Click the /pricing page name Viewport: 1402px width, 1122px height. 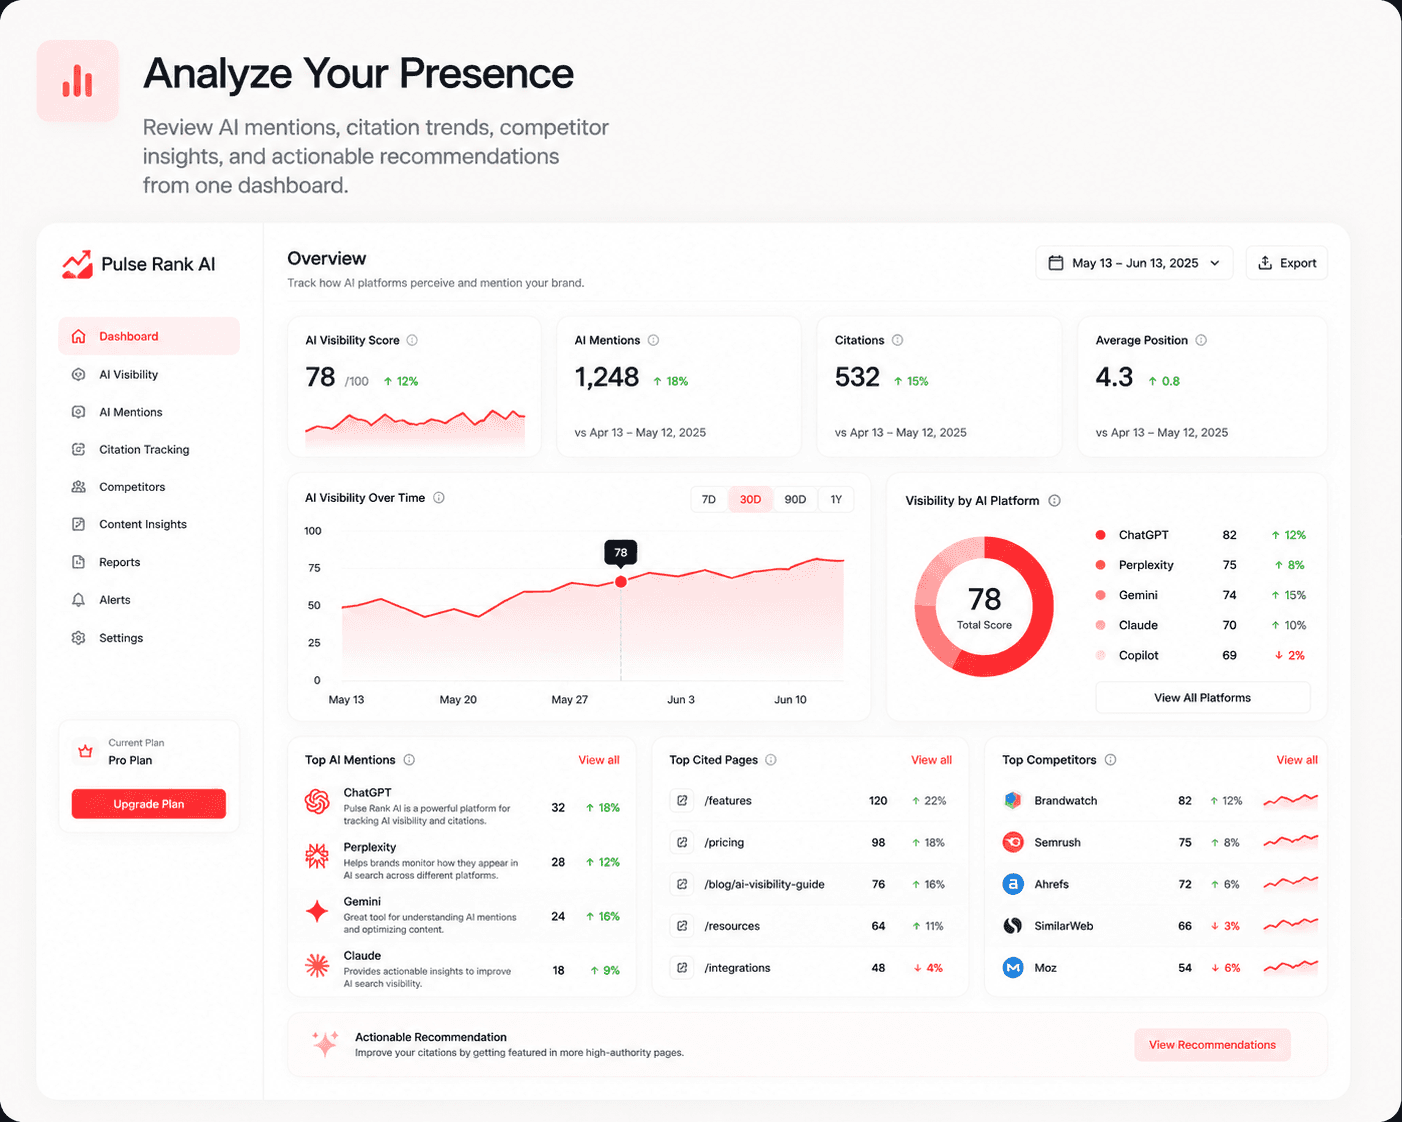[724, 842]
